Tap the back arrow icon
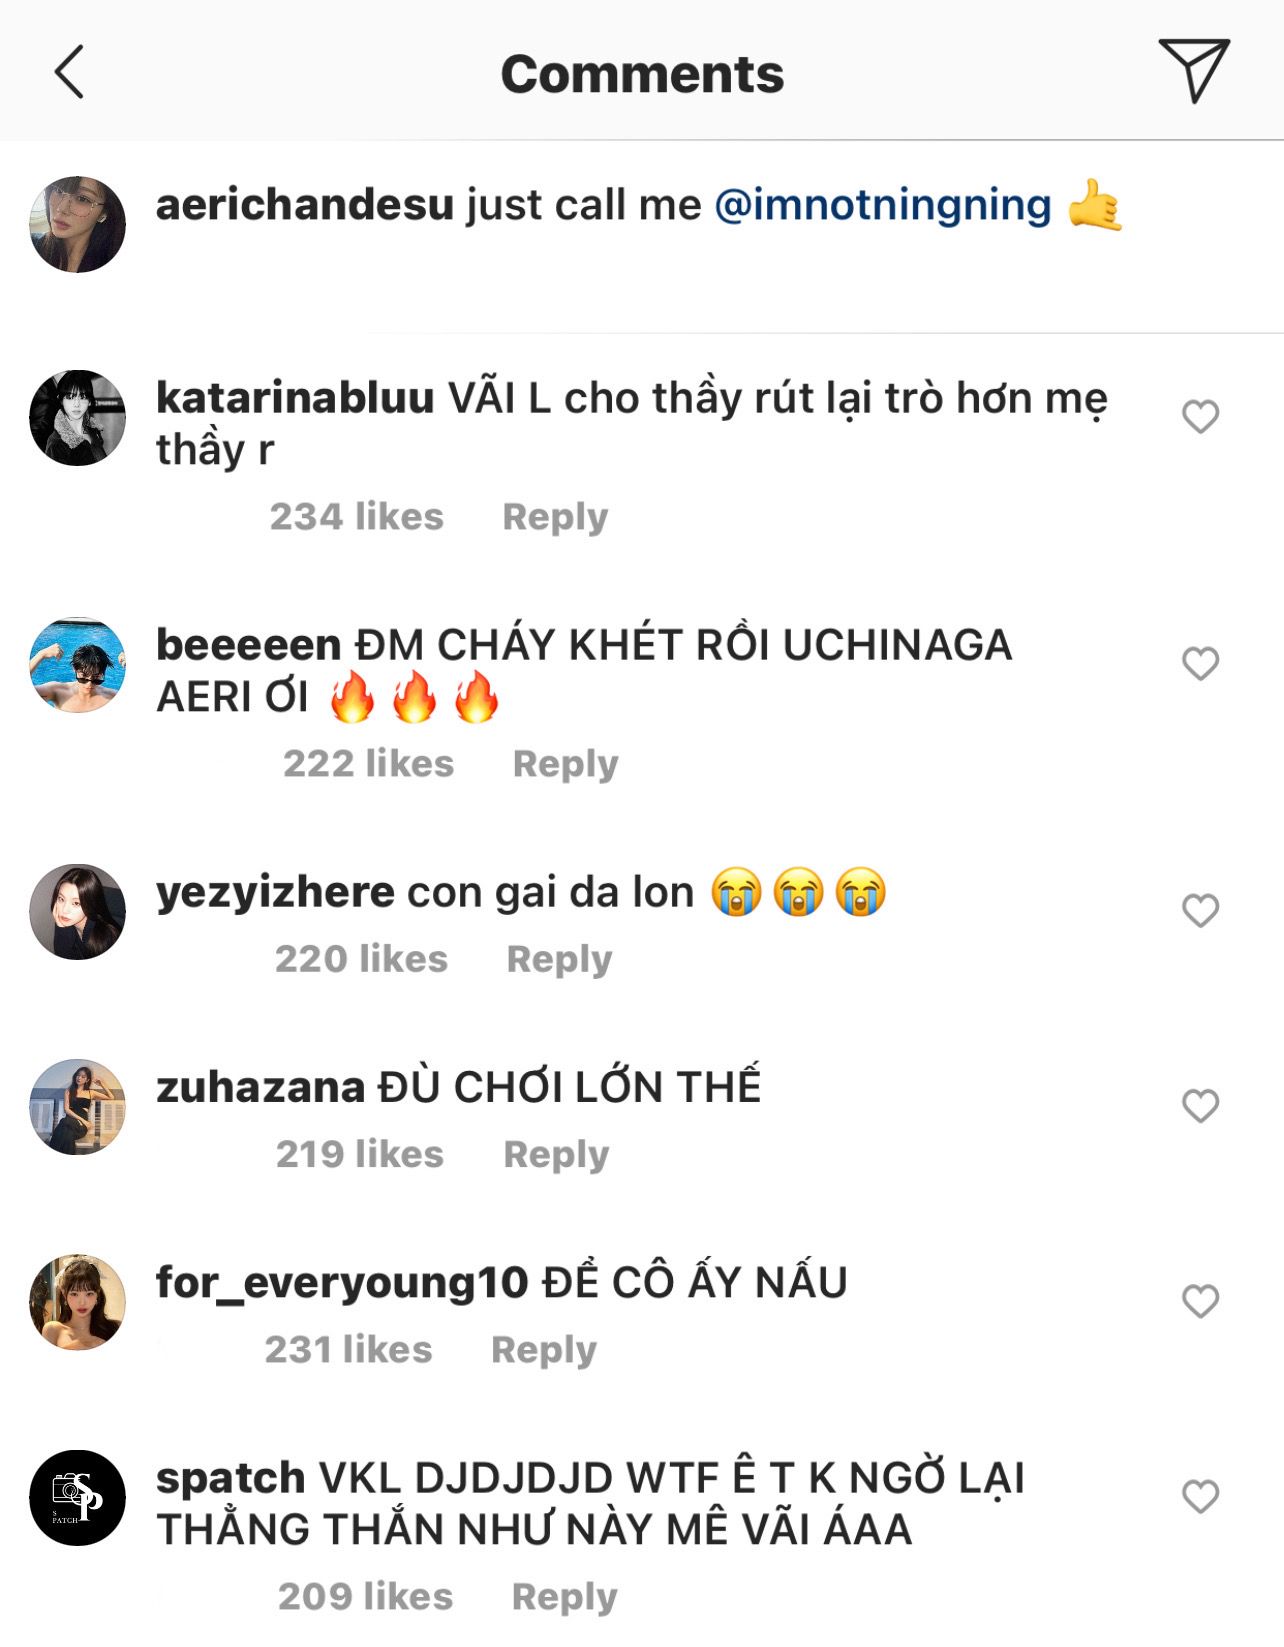The image size is (1284, 1647). pyautogui.click(x=70, y=72)
